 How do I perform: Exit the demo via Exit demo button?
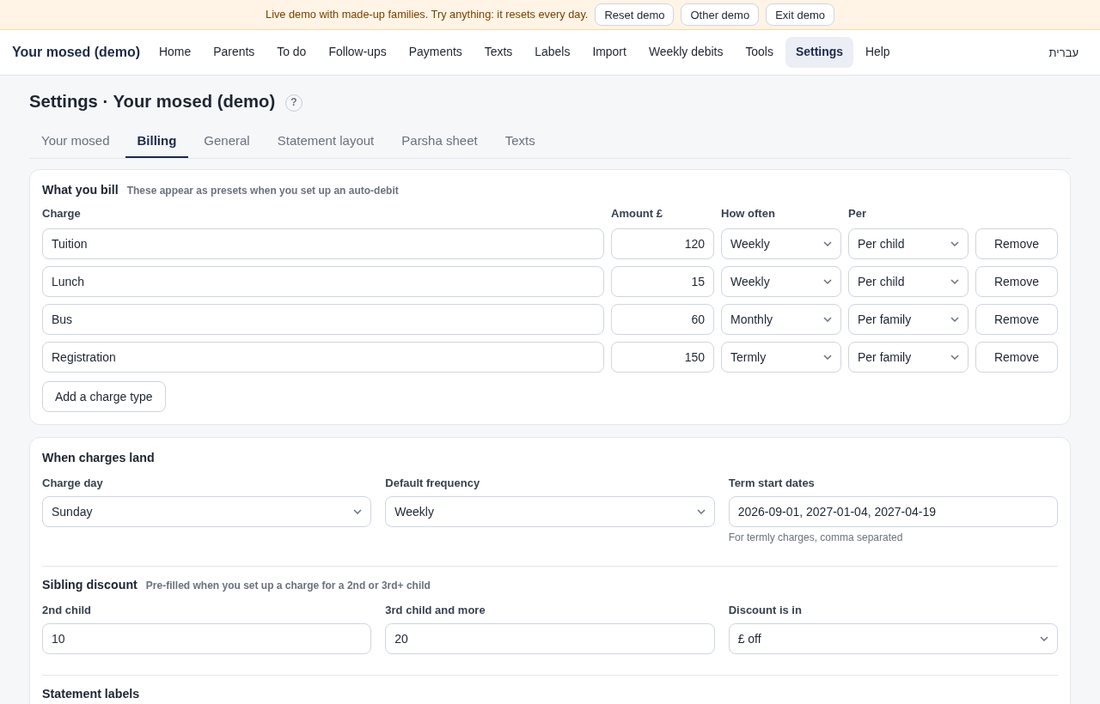[800, 15]
